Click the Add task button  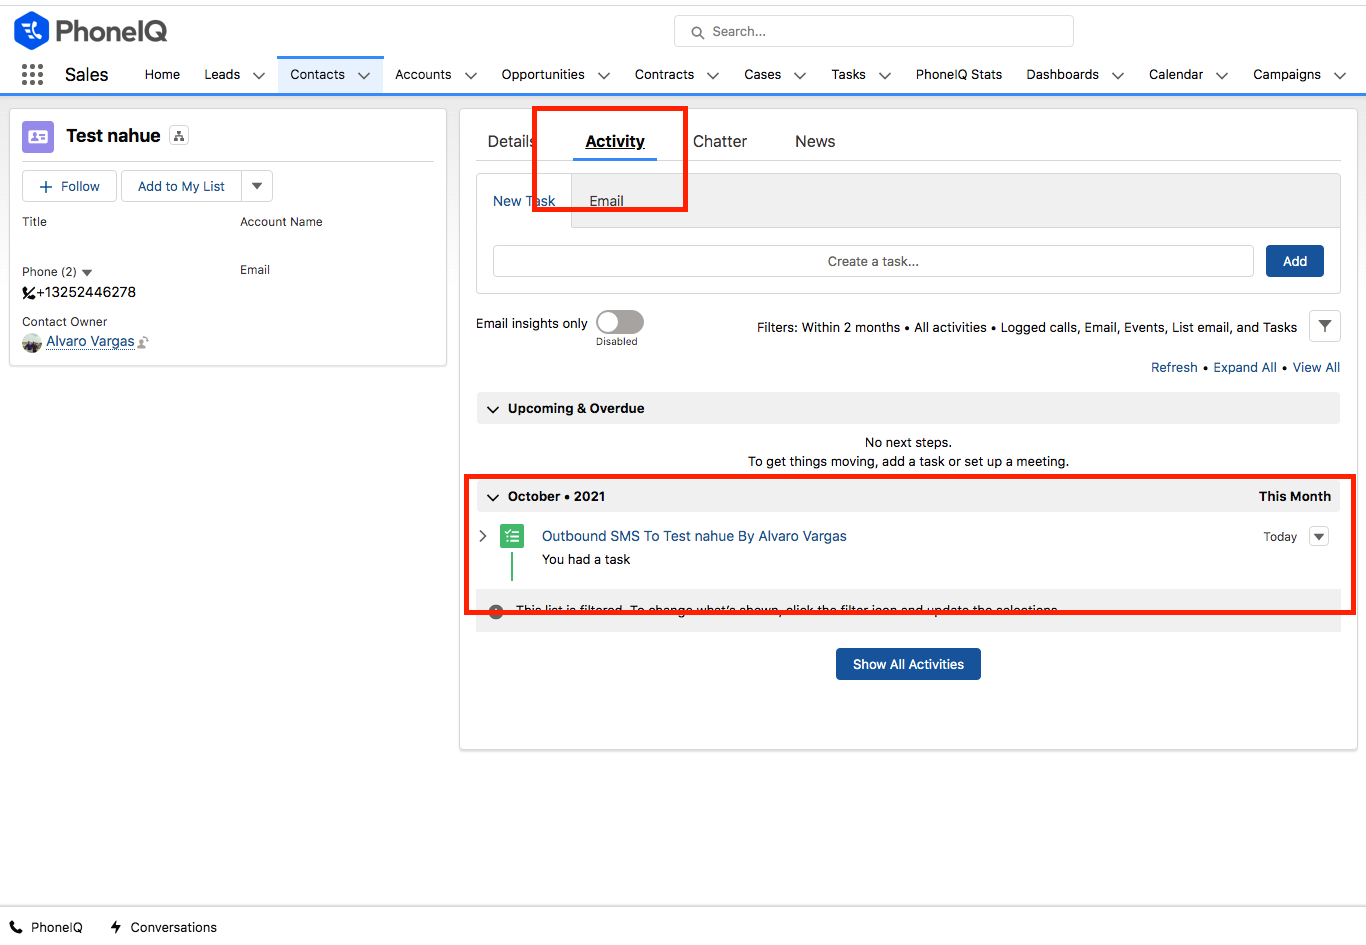1295,261
